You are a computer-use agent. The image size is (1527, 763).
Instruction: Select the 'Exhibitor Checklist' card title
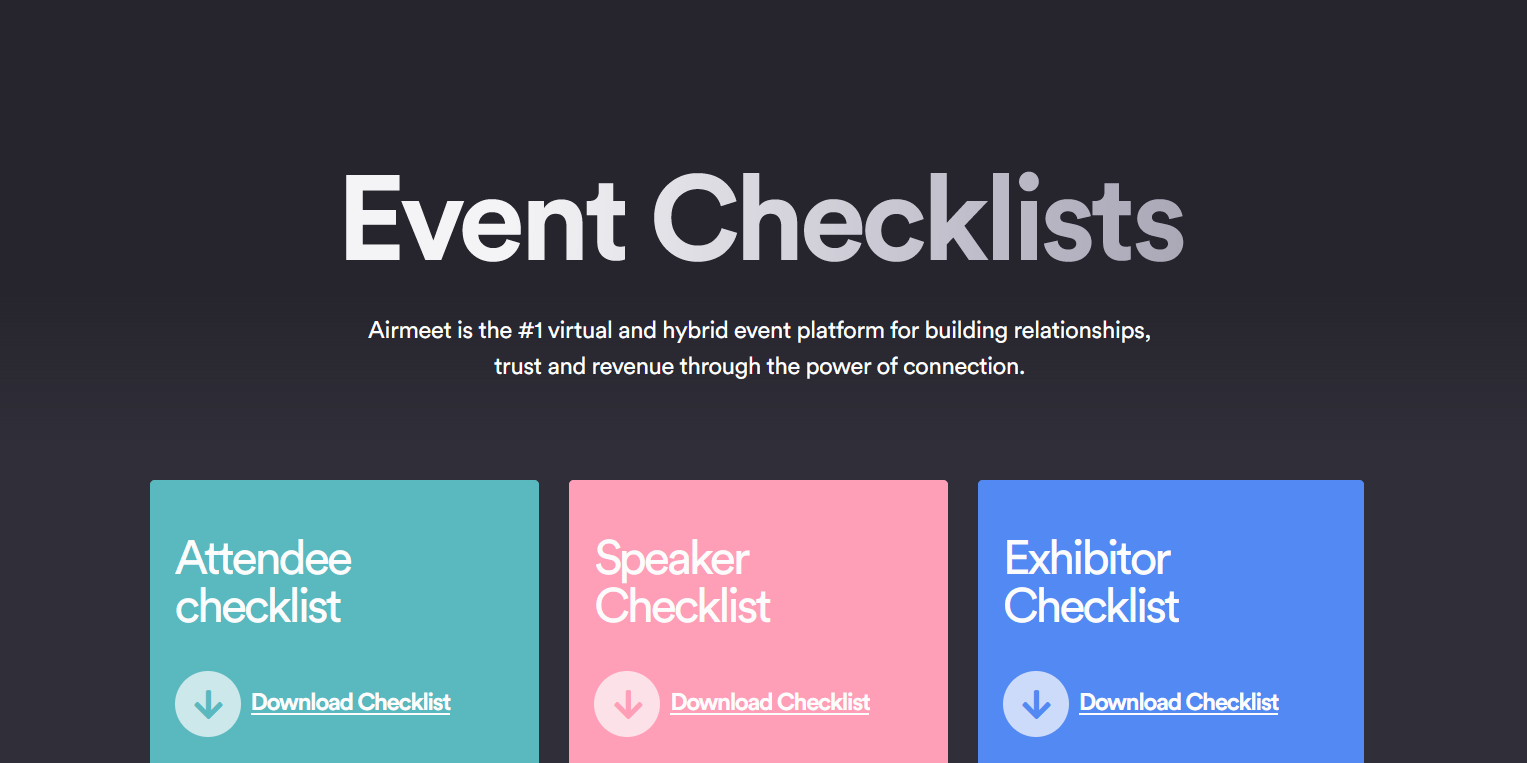1091,582
